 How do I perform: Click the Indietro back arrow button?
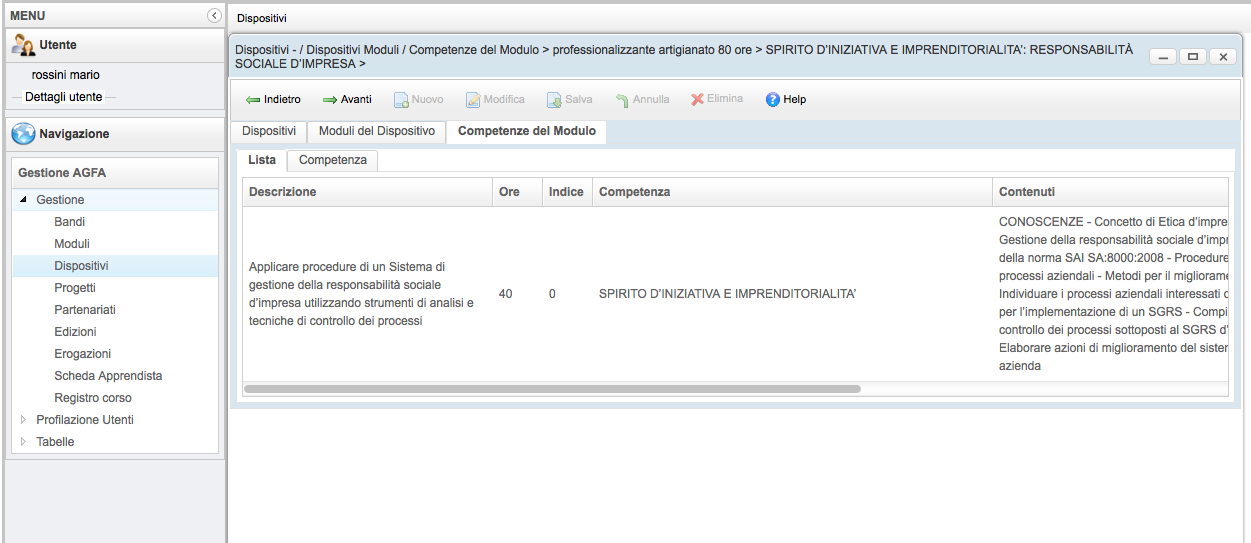point(253,100)
